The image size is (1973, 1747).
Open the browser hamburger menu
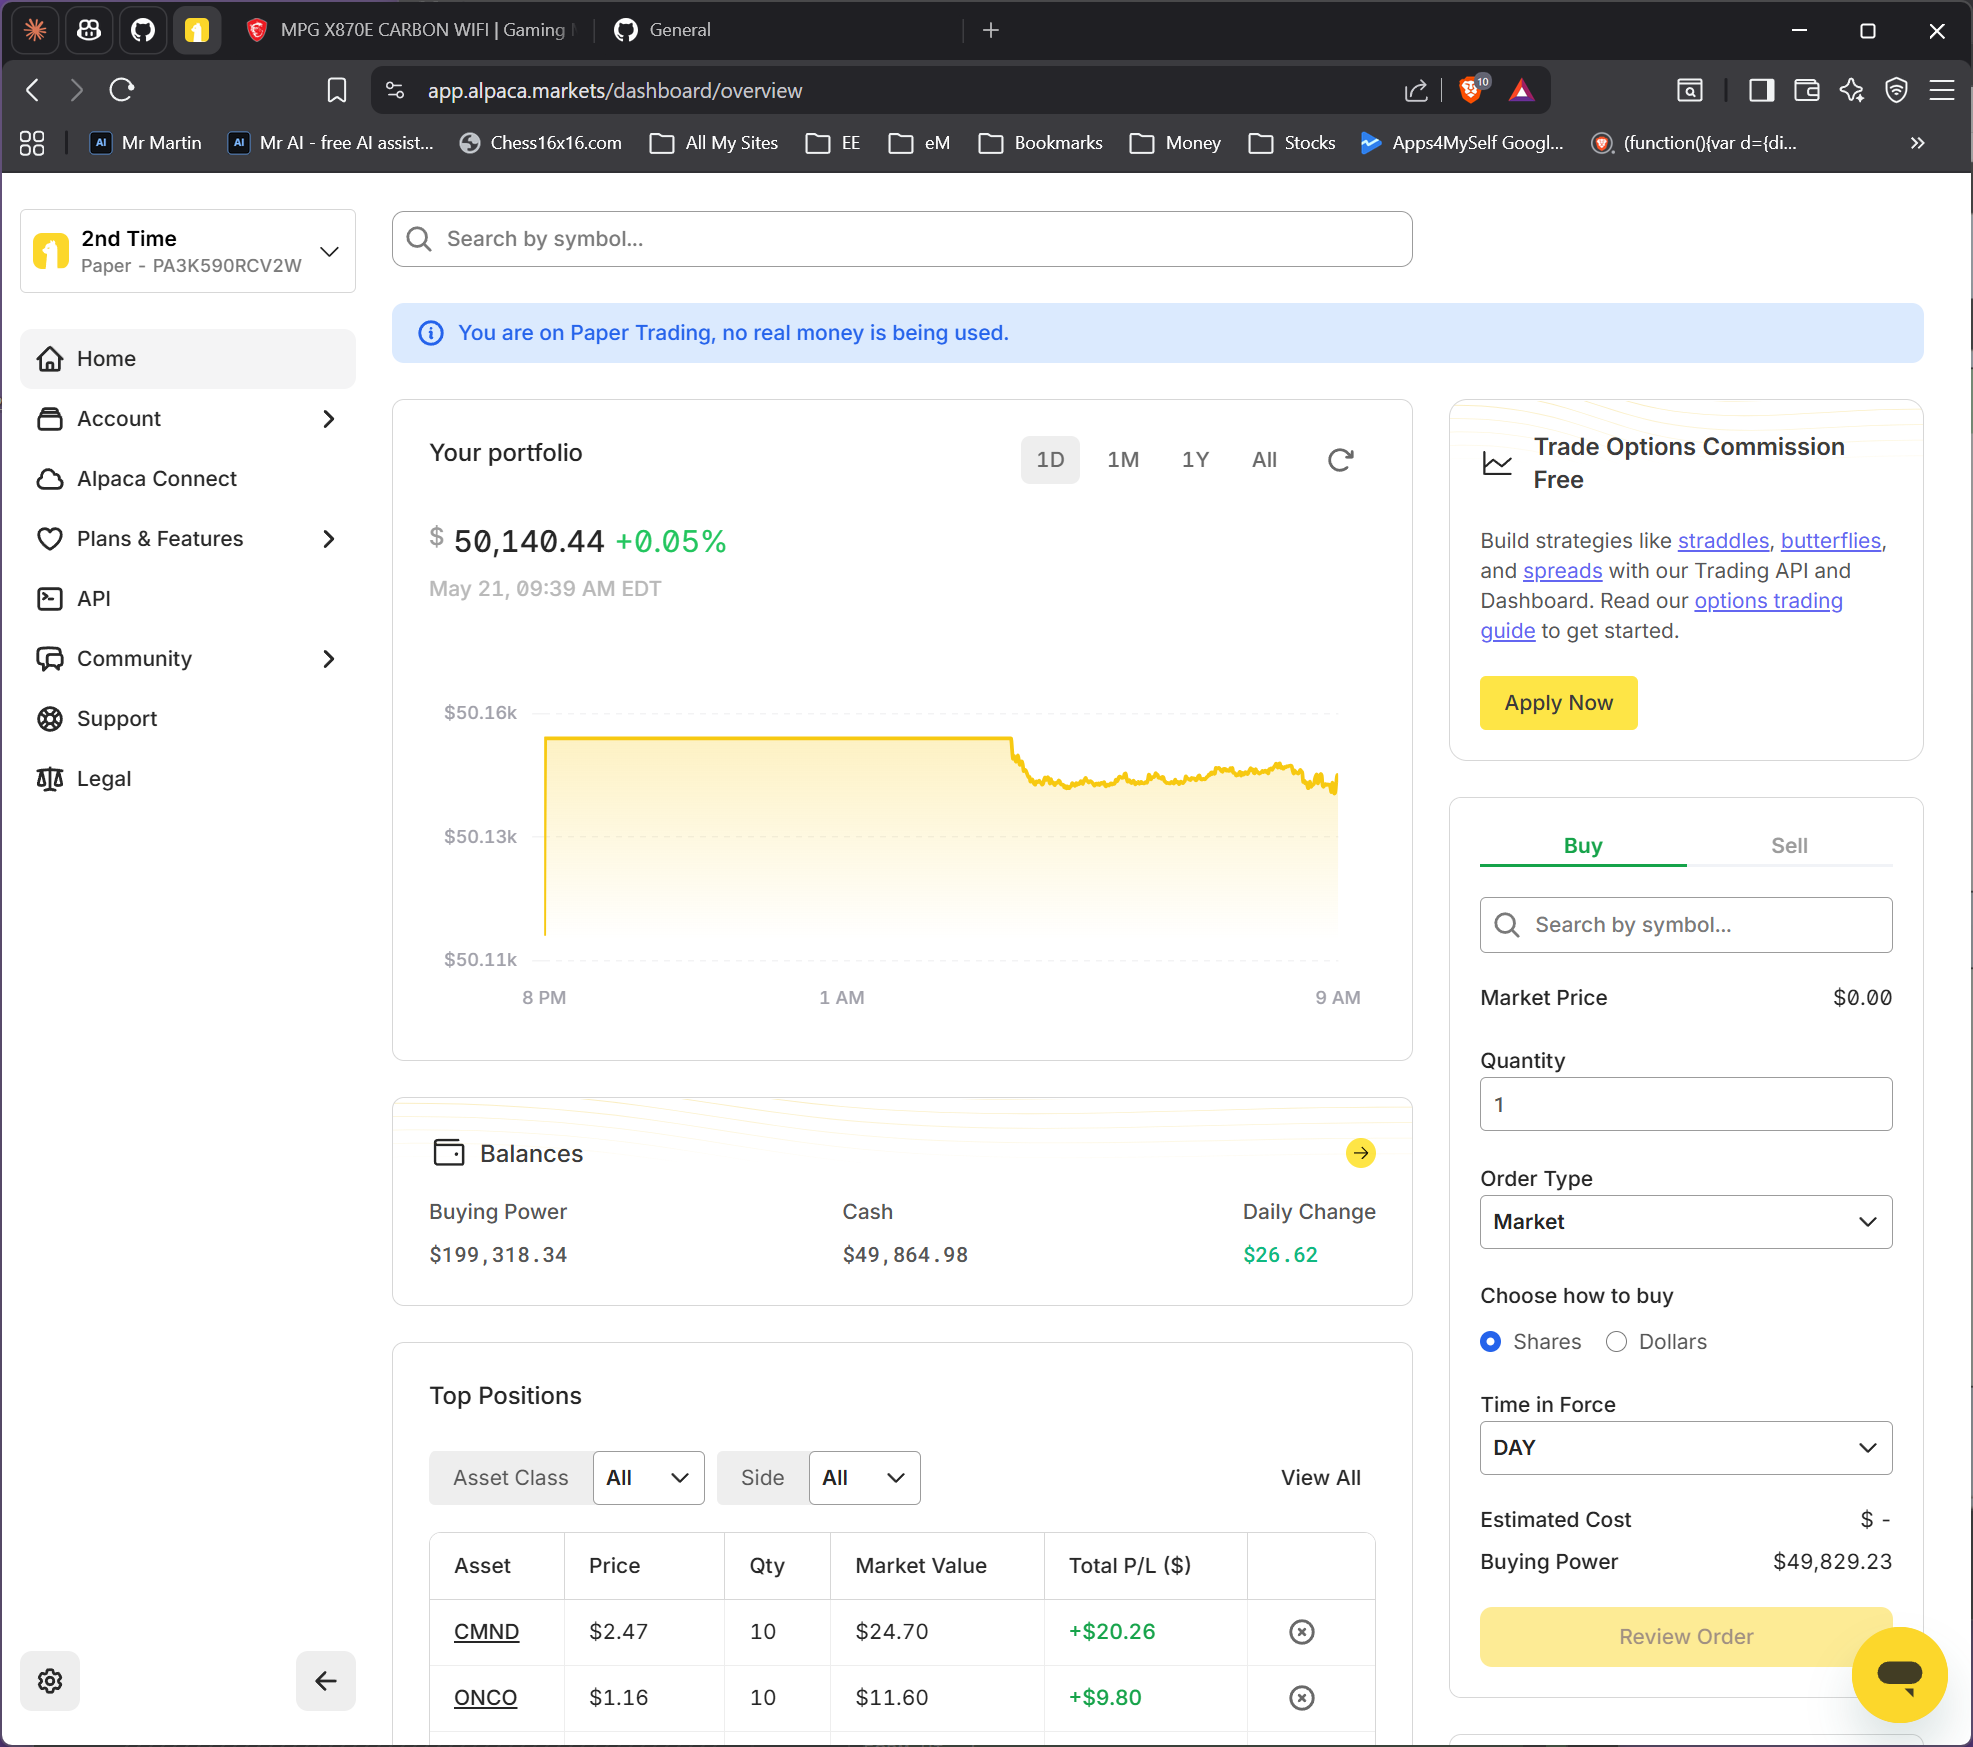(x=1942, y=91)
